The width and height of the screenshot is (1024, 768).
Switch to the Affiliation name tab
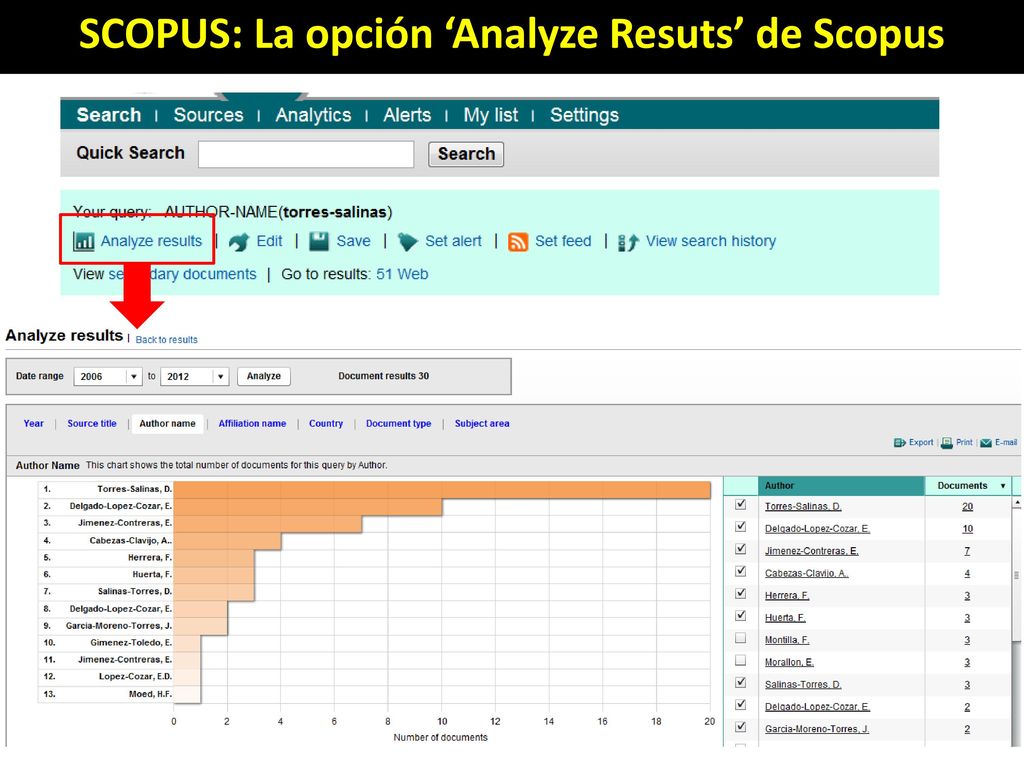(252, 423)
